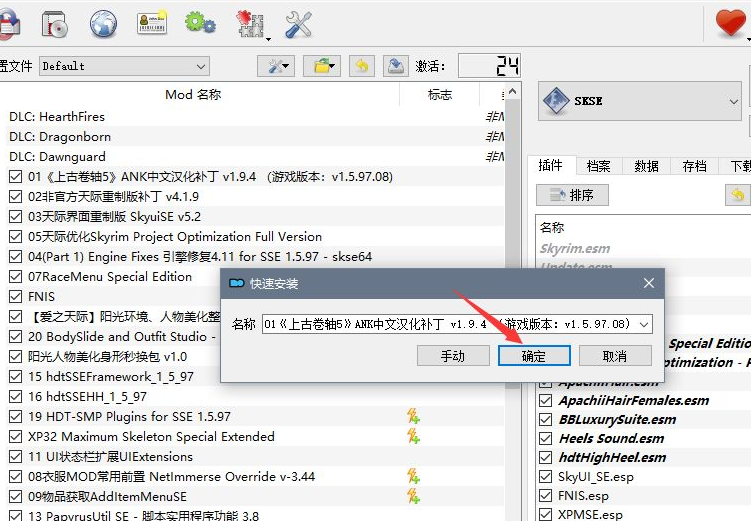Sort by Mod 名称 column header
This screenshot has width=751, height=521.
(193, 94)
